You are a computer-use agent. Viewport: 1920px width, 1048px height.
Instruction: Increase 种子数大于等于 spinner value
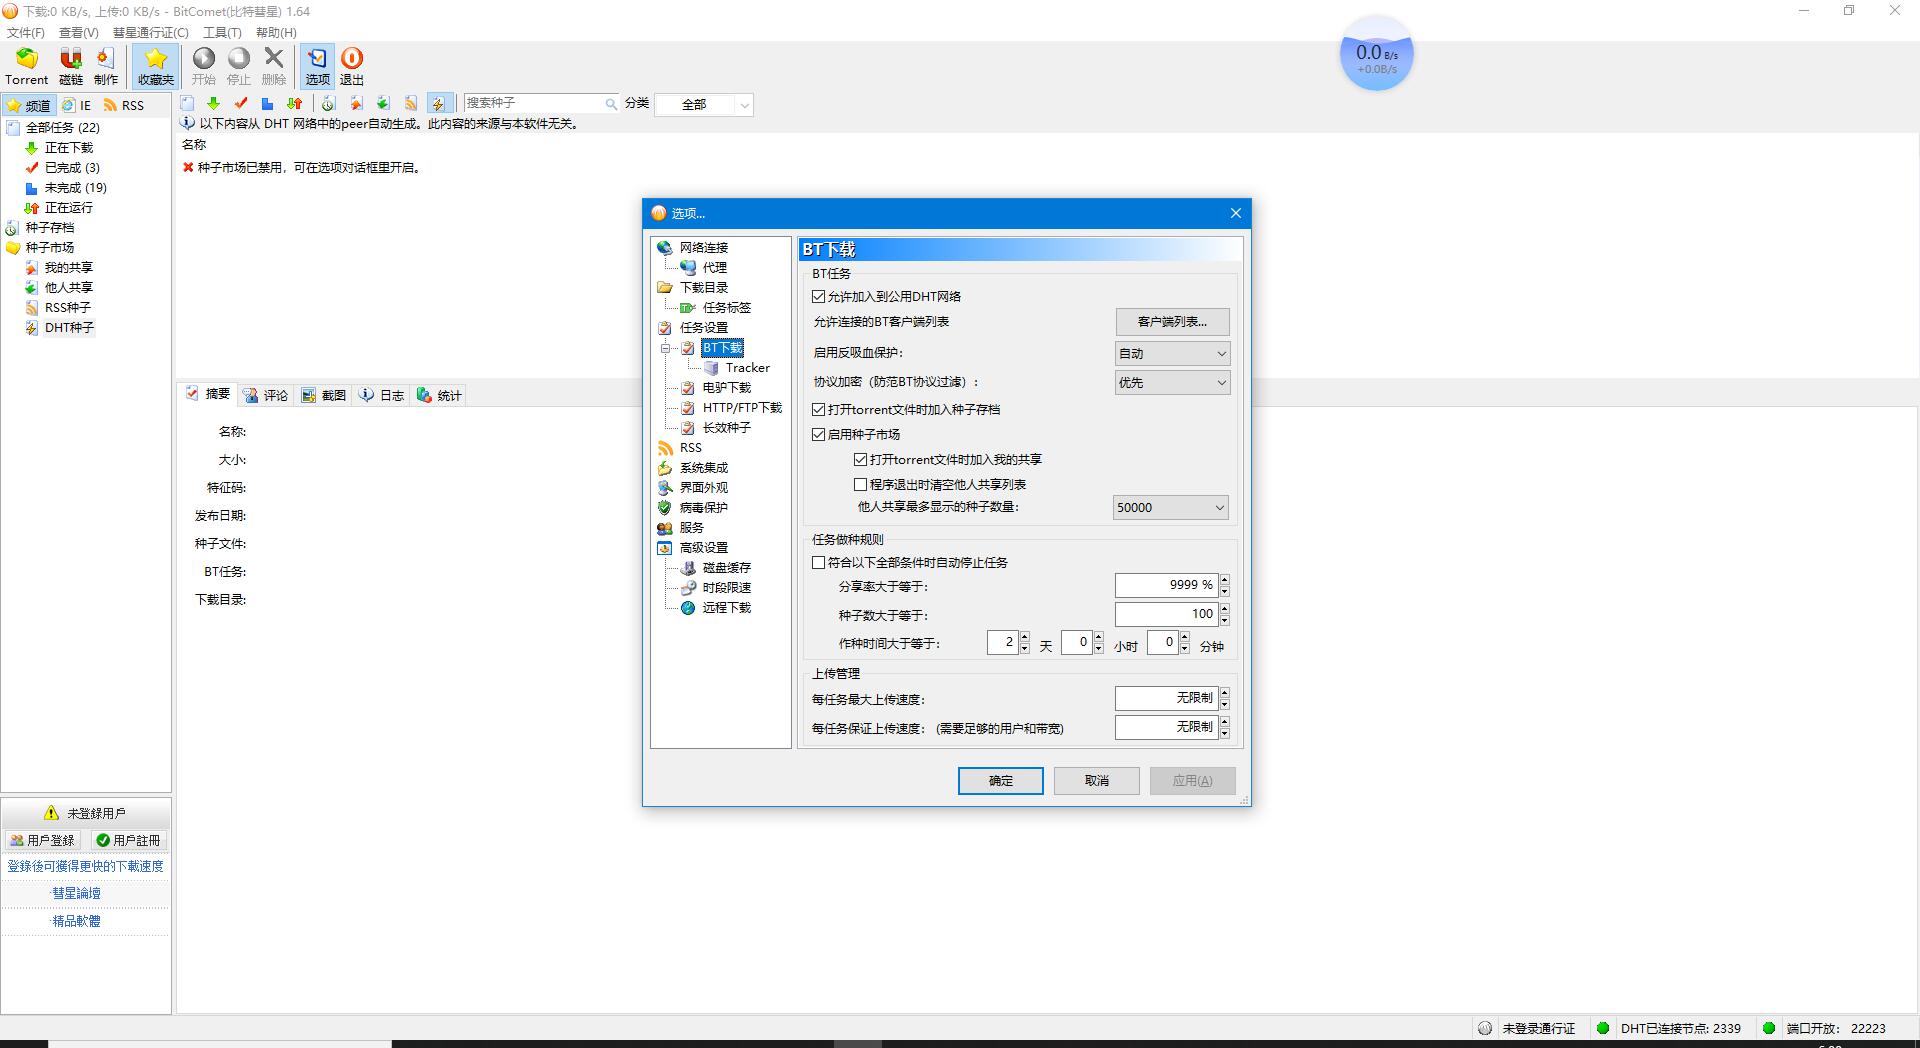pyautogui.click(x=1224, y=609)
